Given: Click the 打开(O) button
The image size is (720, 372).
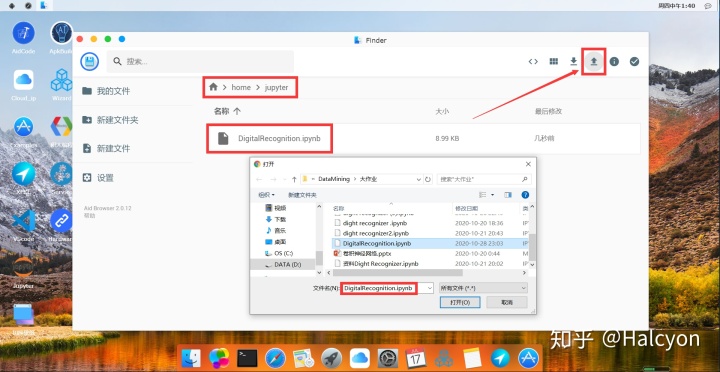Looking at the screenshot, I should [x=460, y=303].
